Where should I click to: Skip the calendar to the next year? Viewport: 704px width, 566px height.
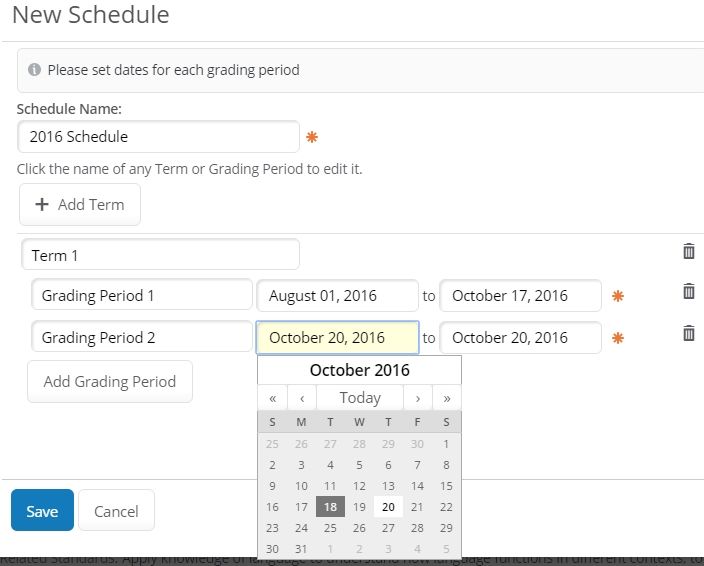click(x=447, y=398)
